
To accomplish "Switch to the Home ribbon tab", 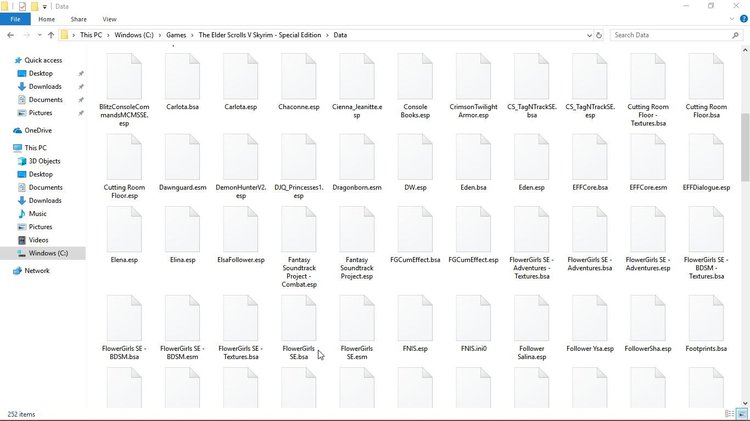I will (x=46, y=19).
